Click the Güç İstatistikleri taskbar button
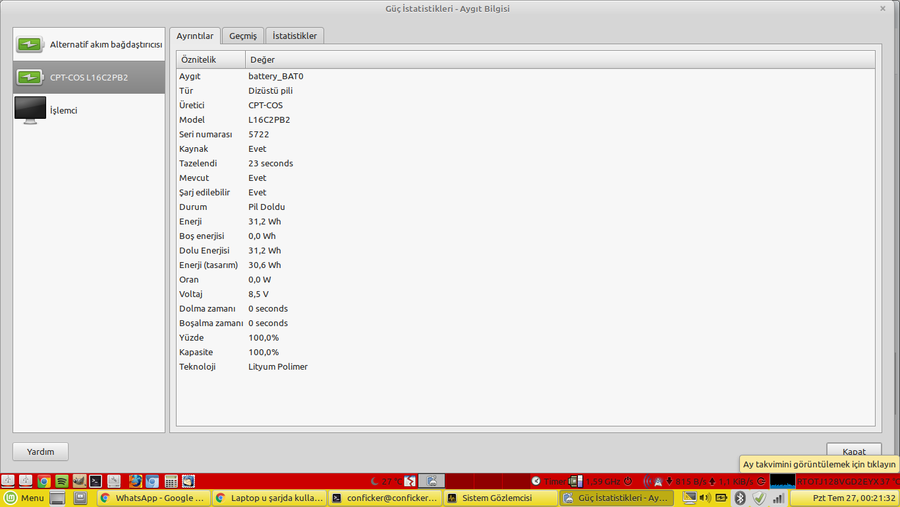This screenshot has height=507, width=900. point(616,498)
